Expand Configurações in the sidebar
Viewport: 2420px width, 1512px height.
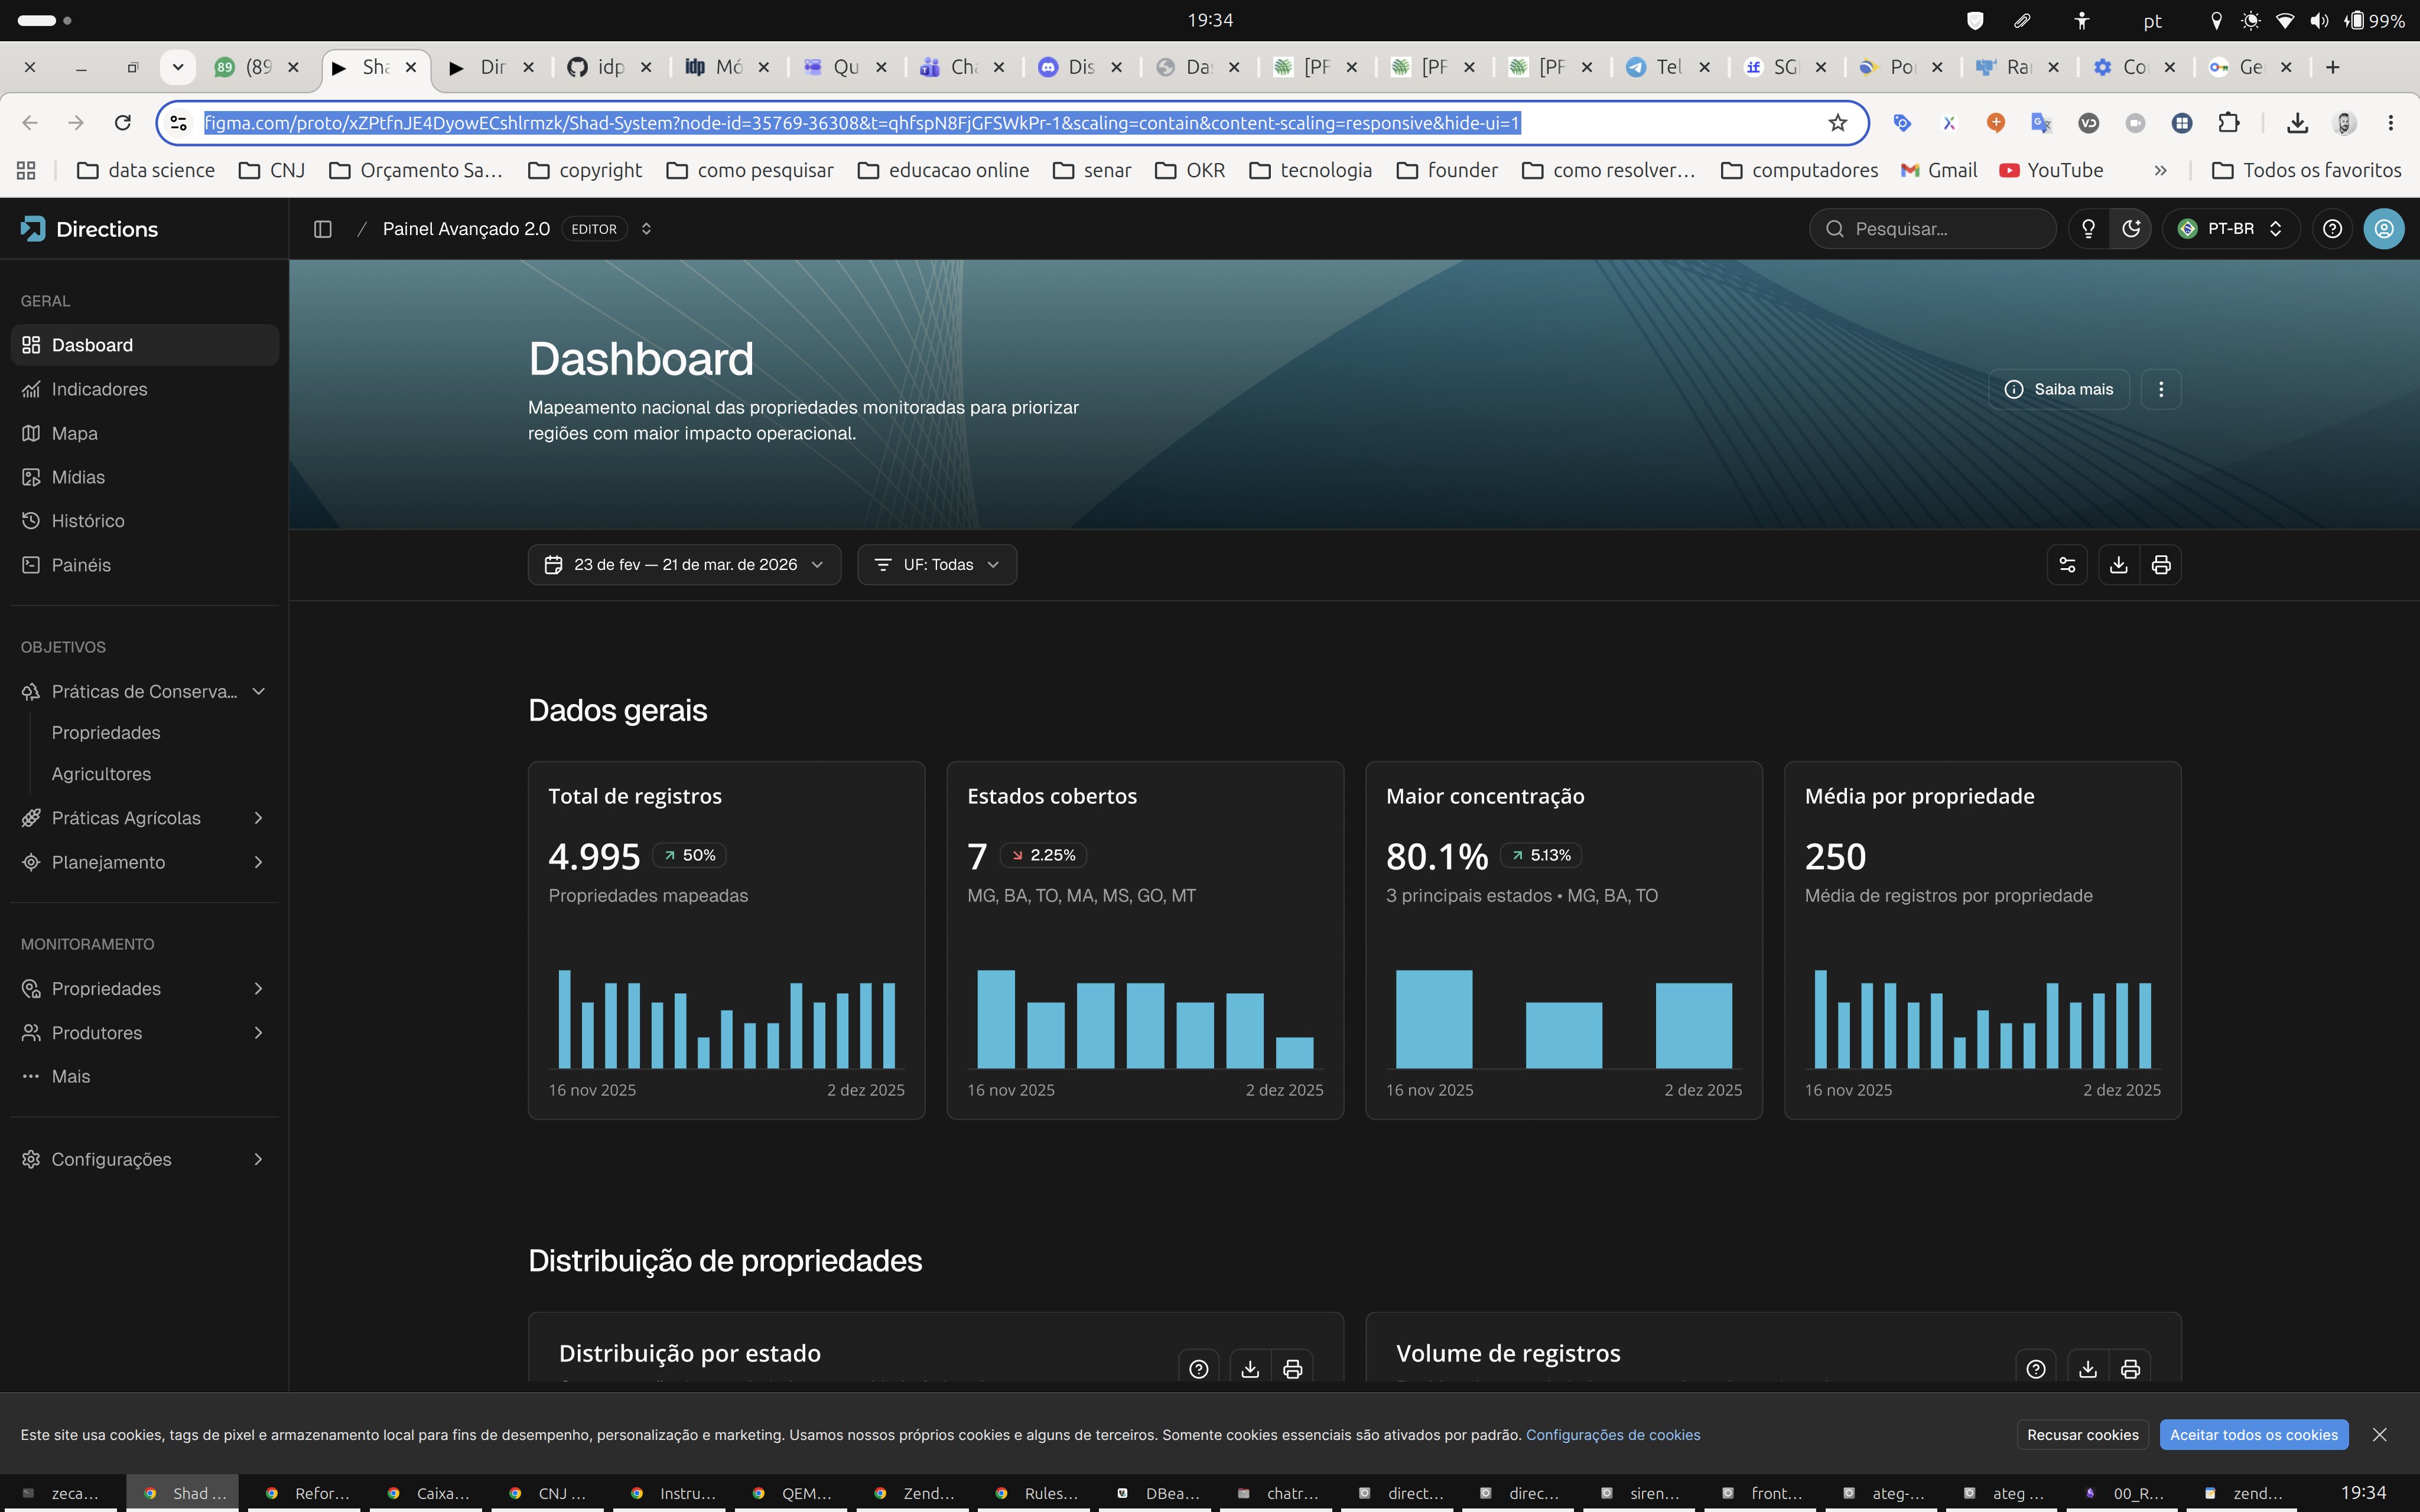[145, 1160]
